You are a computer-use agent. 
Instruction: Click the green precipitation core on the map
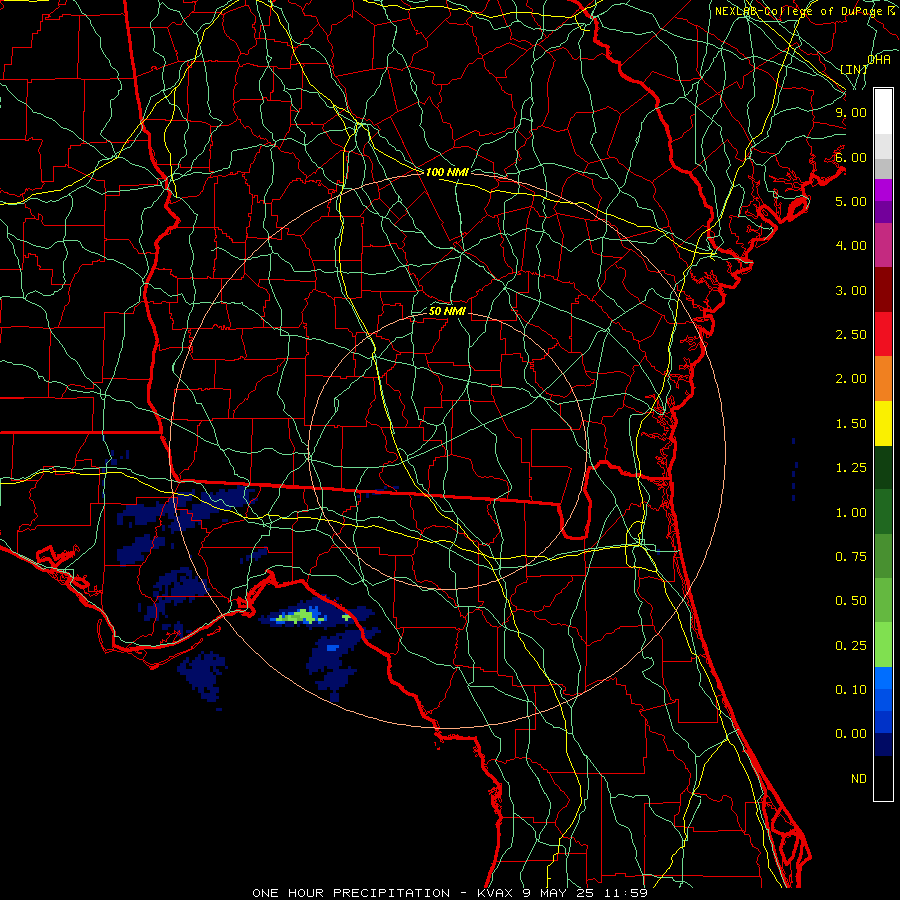tap(300, 617)
